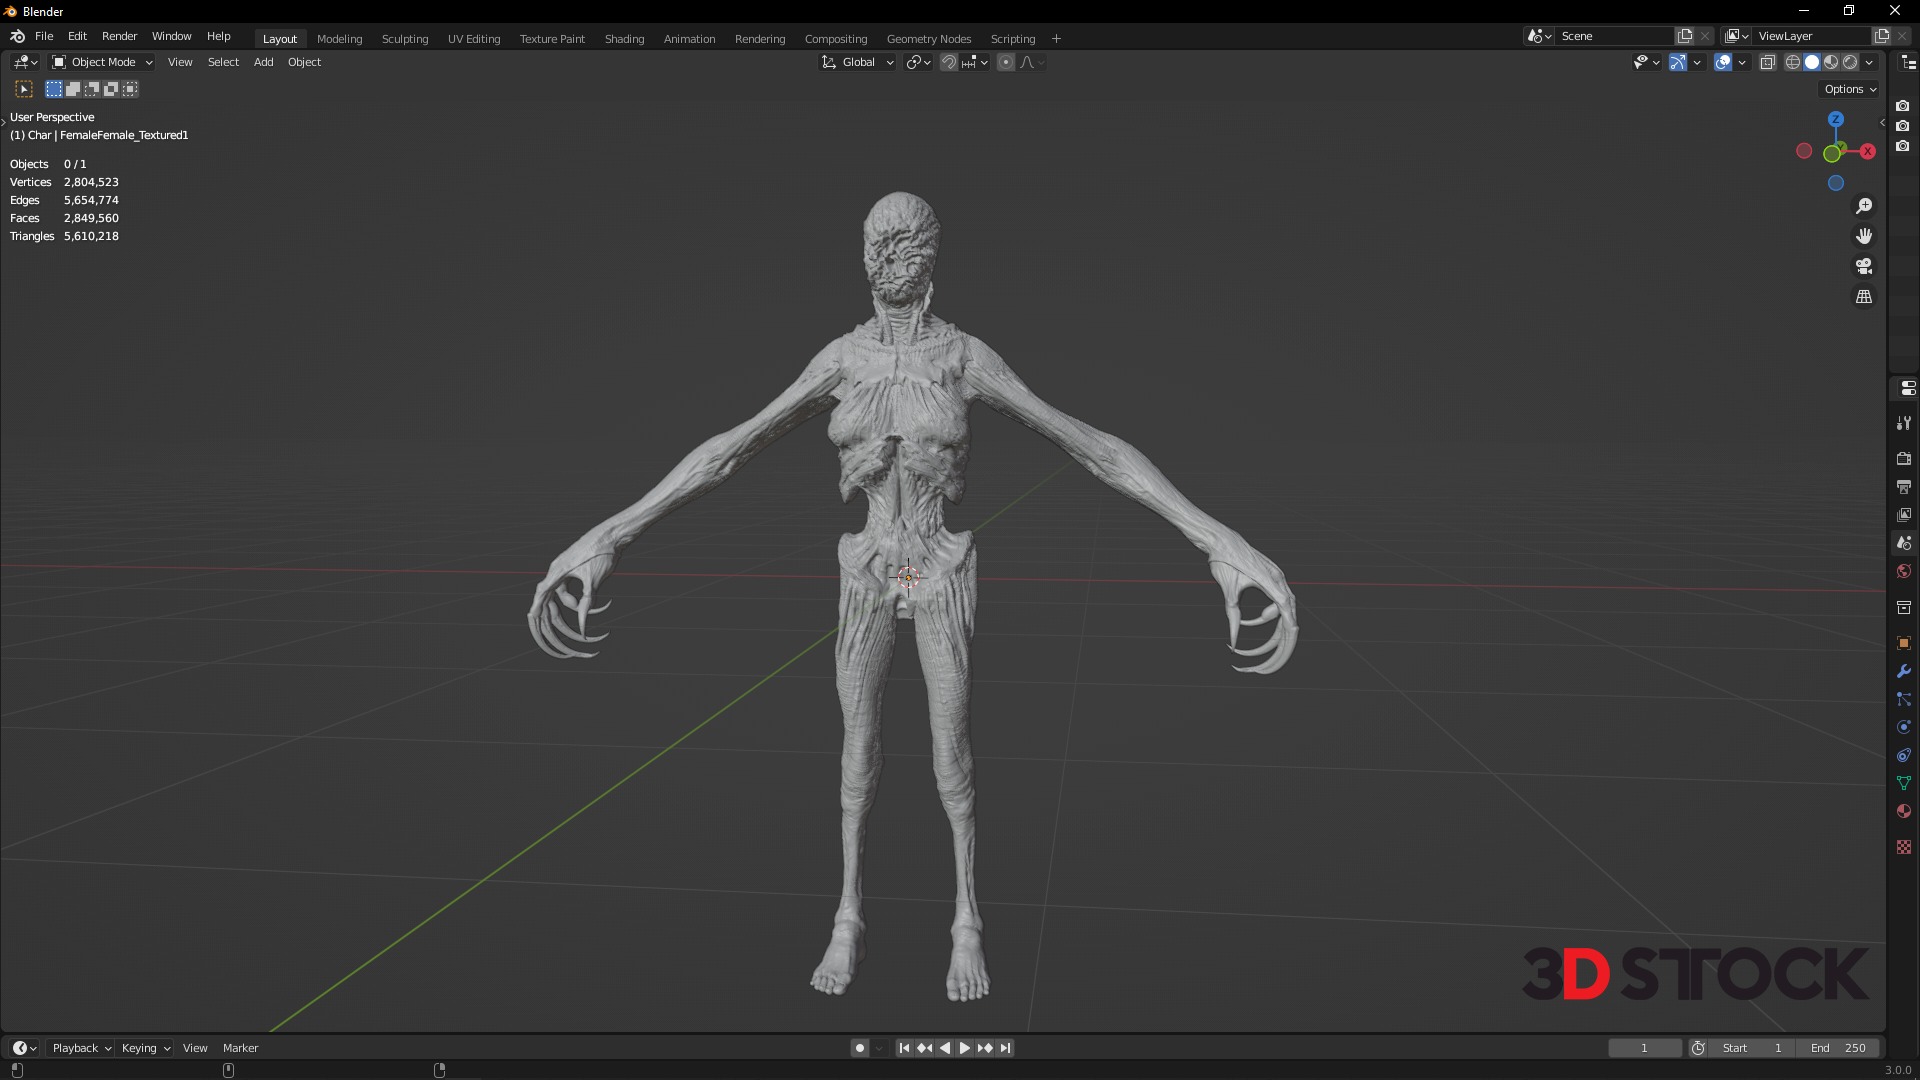The height and width of the screenshot is (1080, 1920).
Task: Toggle camera view with camera icon
Action: (x=1864, y=266)
